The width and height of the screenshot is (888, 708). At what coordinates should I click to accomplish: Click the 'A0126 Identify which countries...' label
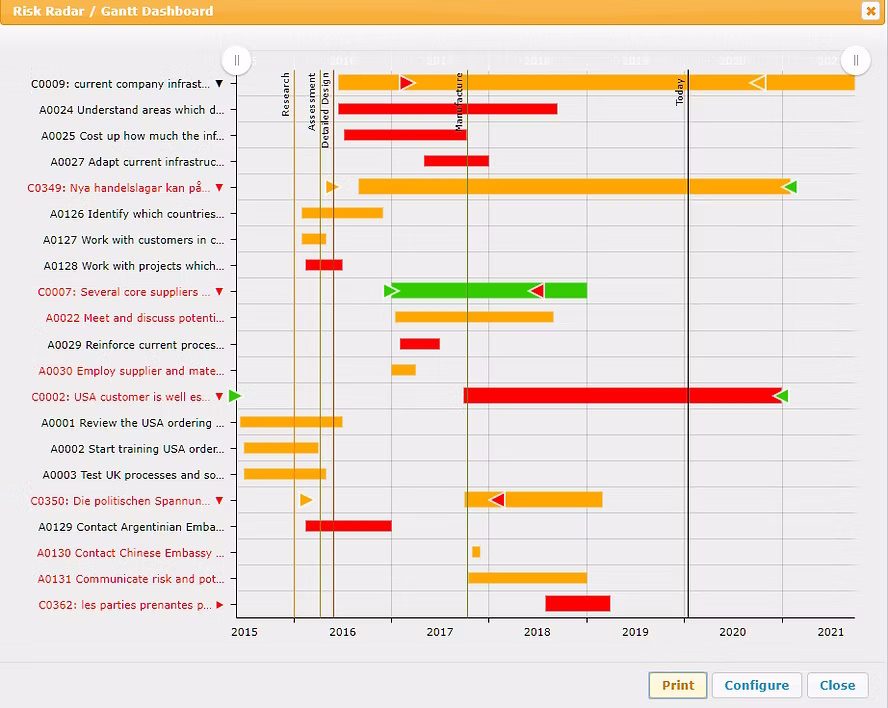pyautogui.click(x=137, y=214)
